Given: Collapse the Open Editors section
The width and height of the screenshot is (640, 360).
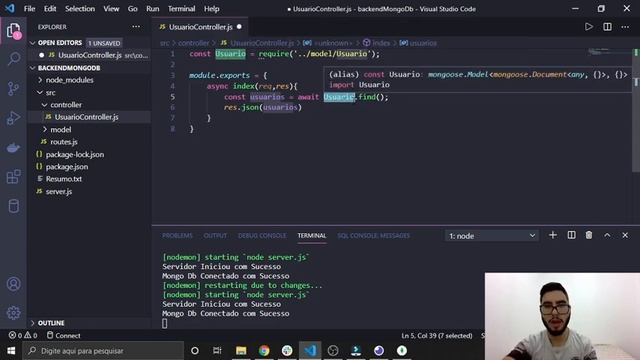Looking at the screenshot, I should (33, 43).
